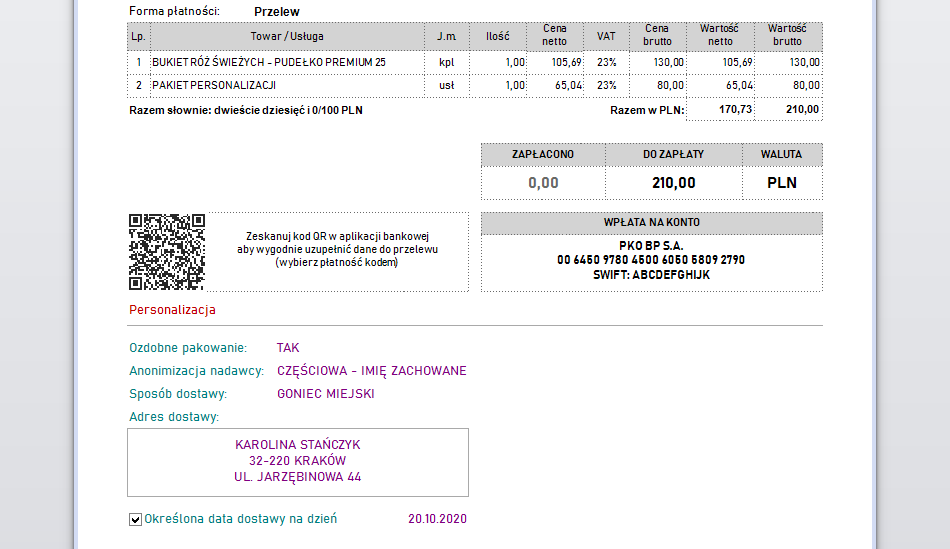Click the 'Wartość brutto' column header
The image size is (950, 549).
[x=787, y=36]
